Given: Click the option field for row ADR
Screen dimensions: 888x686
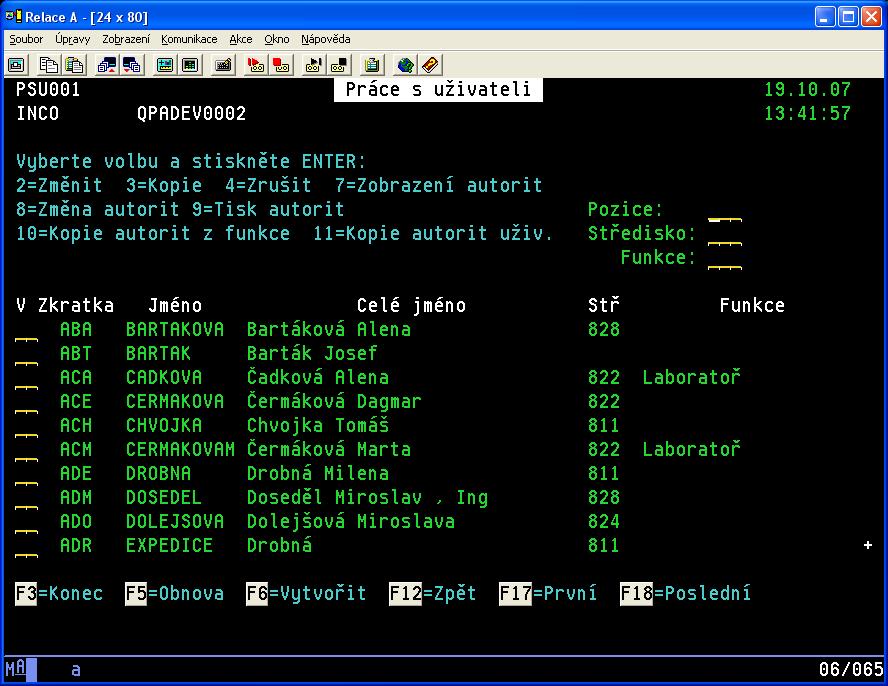Looking at the screenshot, I should click(x=27, y=546).
